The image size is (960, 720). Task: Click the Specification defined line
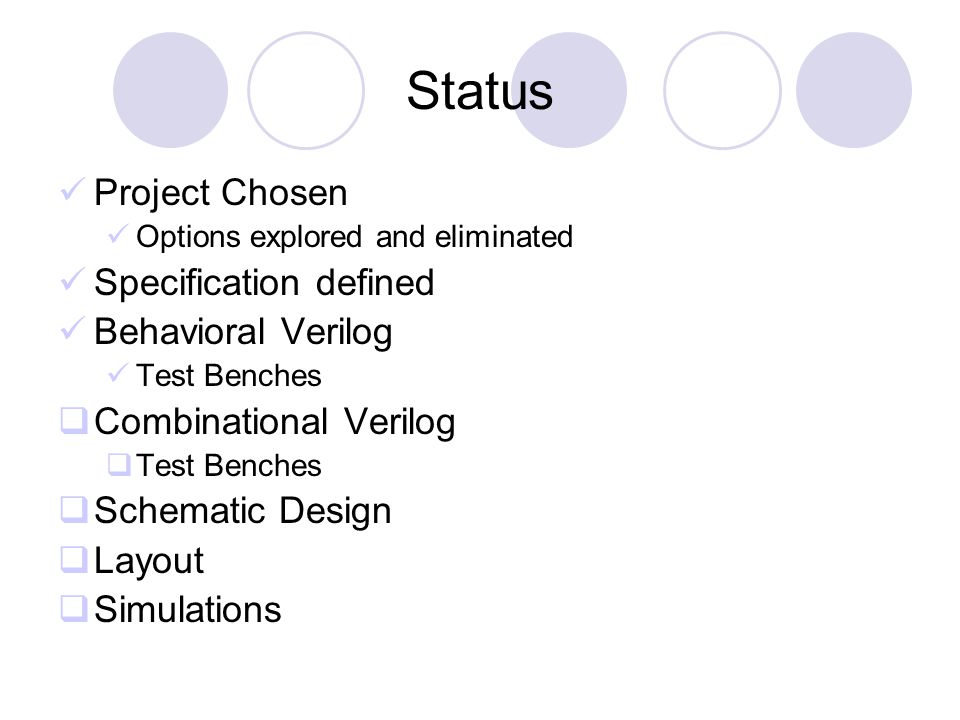pos(264,283)
